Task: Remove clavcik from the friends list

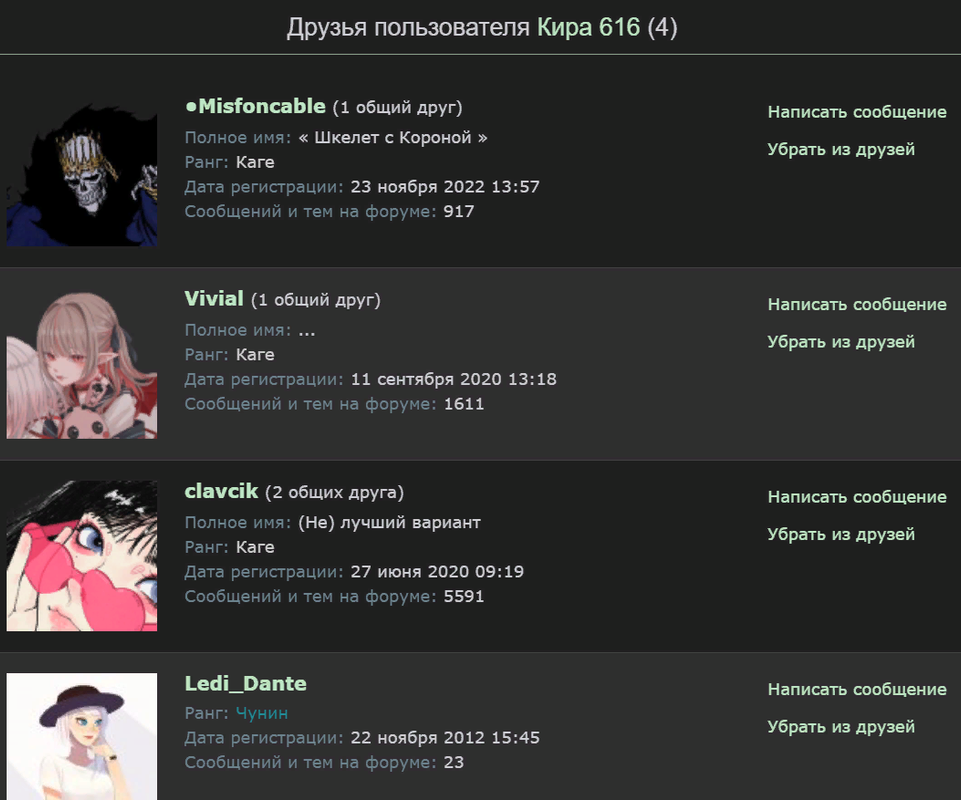Action: (x=841, y=535)
